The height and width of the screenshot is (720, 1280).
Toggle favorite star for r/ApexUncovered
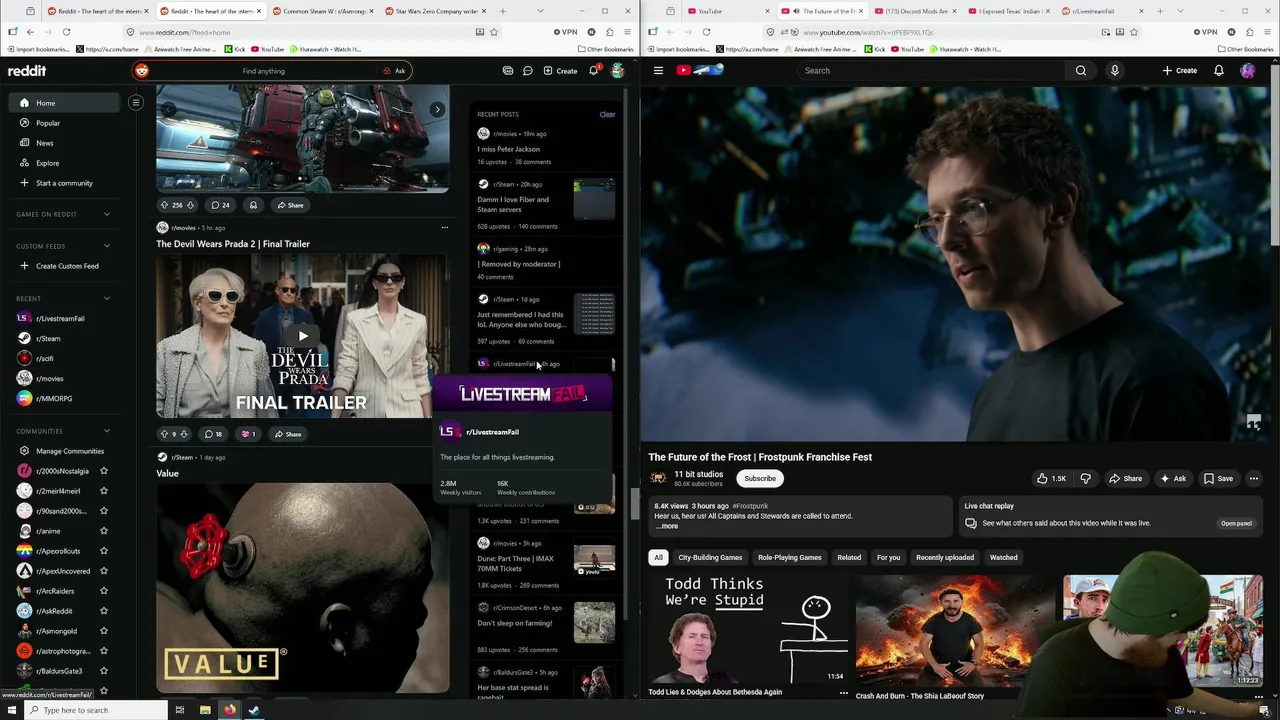coord(103,571)
